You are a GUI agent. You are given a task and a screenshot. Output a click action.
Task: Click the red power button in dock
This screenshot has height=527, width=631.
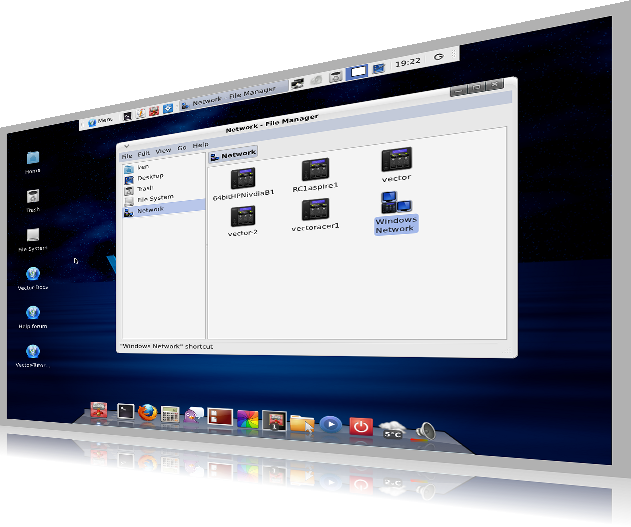tap(361, 427)
